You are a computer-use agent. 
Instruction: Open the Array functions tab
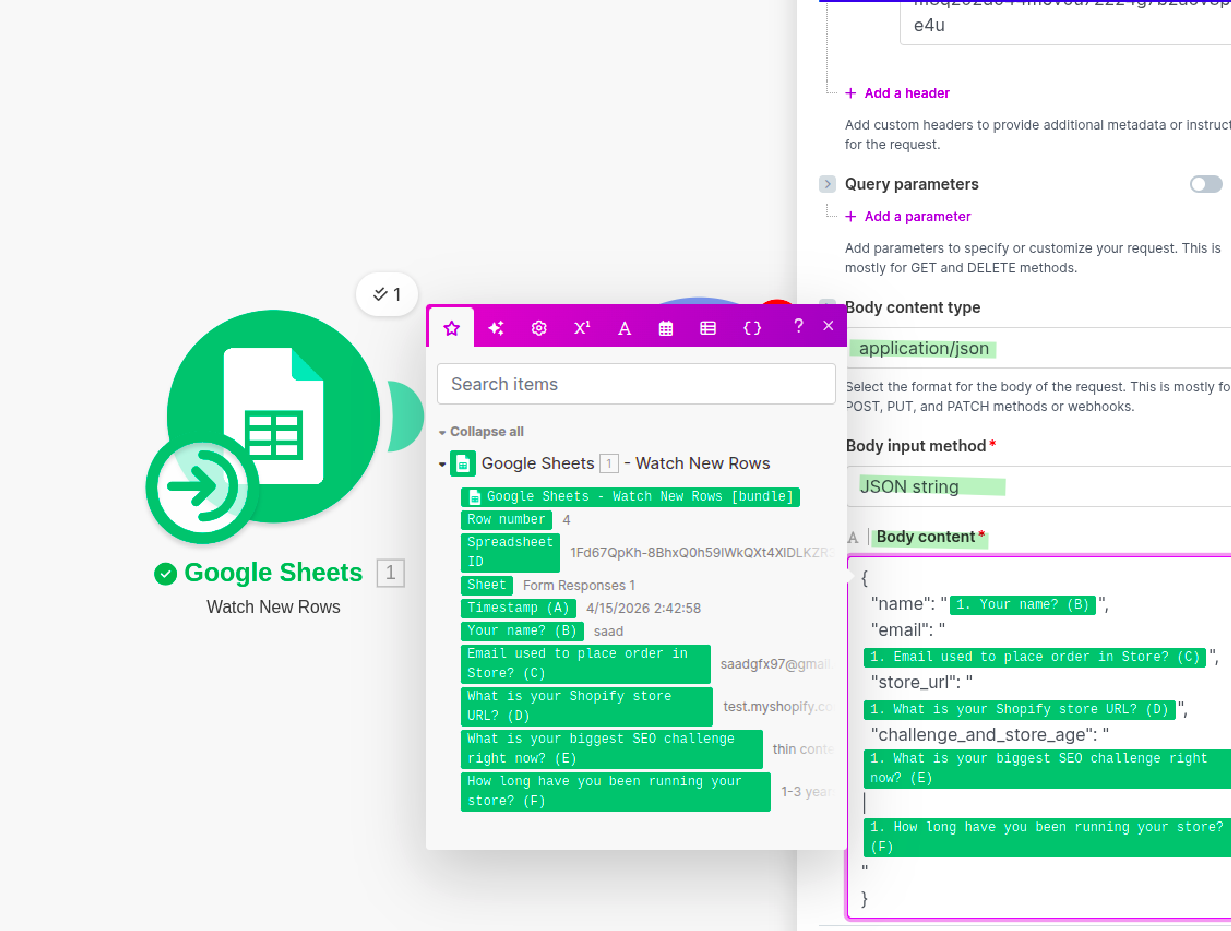click(x=708, y=328)
